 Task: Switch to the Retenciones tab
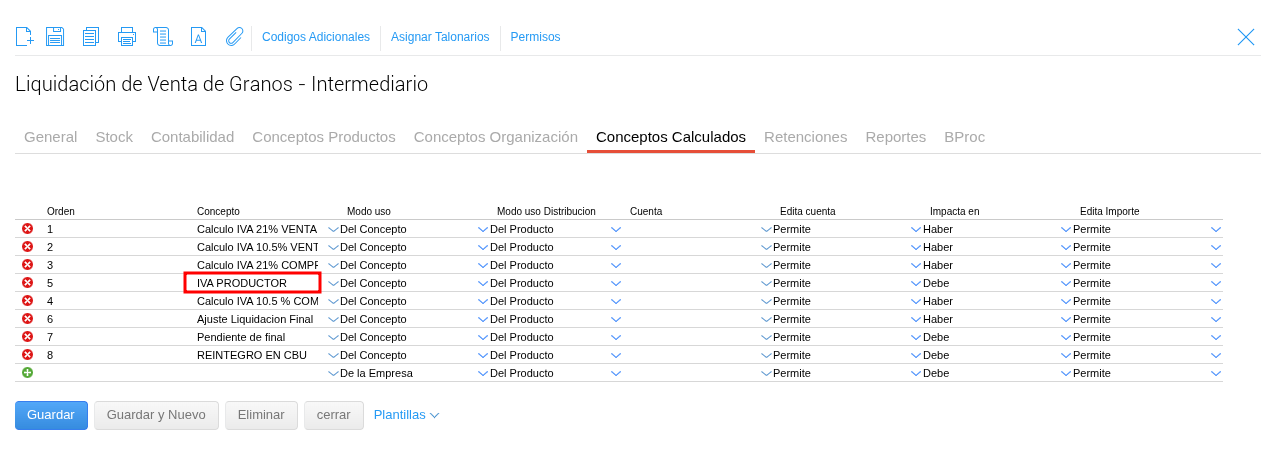pyautogui.click(x=805, y=137)
